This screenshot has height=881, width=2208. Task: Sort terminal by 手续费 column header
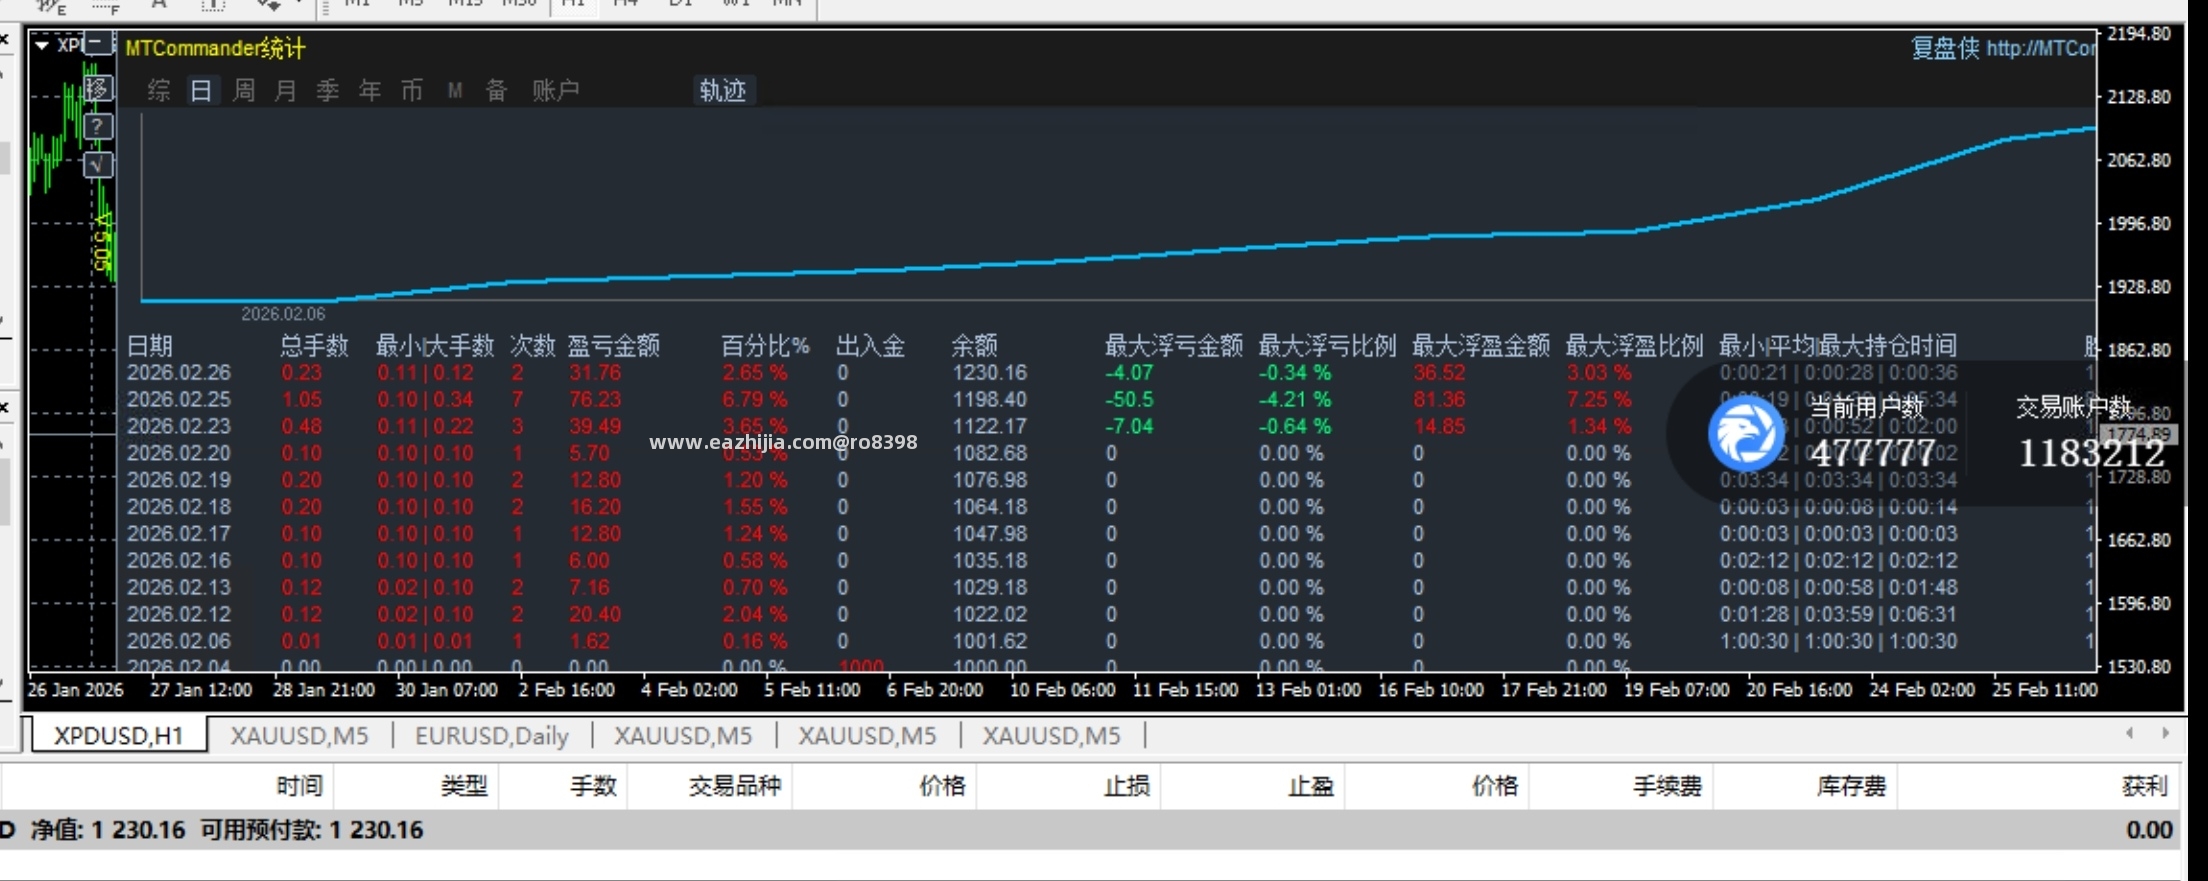pyautogui.click(x=1667, y=786)
